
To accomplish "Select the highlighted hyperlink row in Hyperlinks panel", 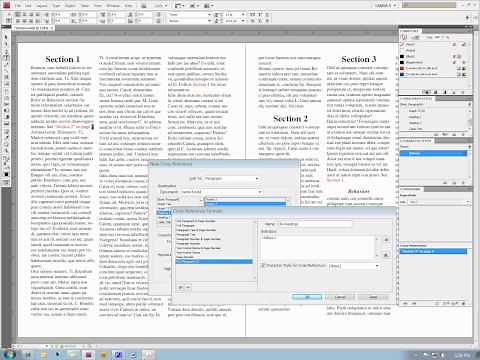I will pyautogui.click(x=433, y=153).
